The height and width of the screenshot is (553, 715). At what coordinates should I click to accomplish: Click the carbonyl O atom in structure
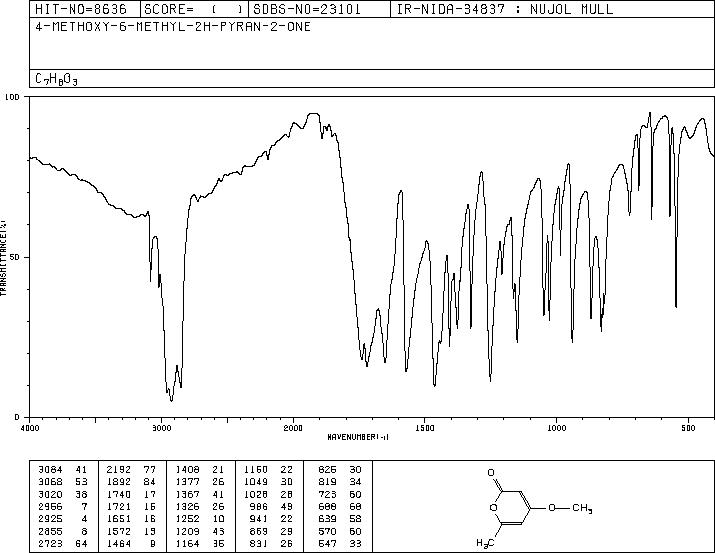coord(491,472)
